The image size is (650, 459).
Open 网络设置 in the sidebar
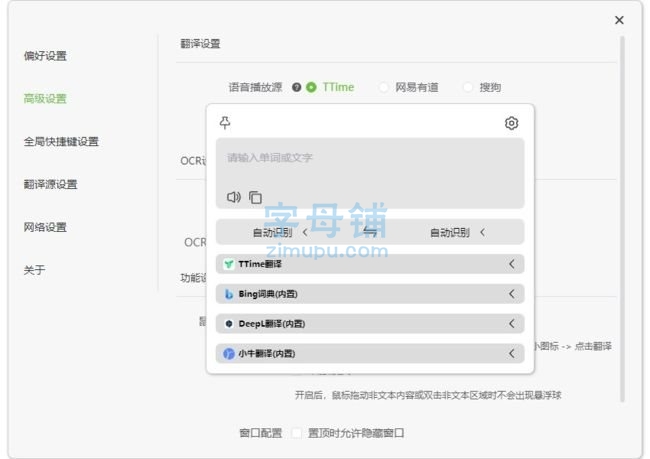coord(45,227)
